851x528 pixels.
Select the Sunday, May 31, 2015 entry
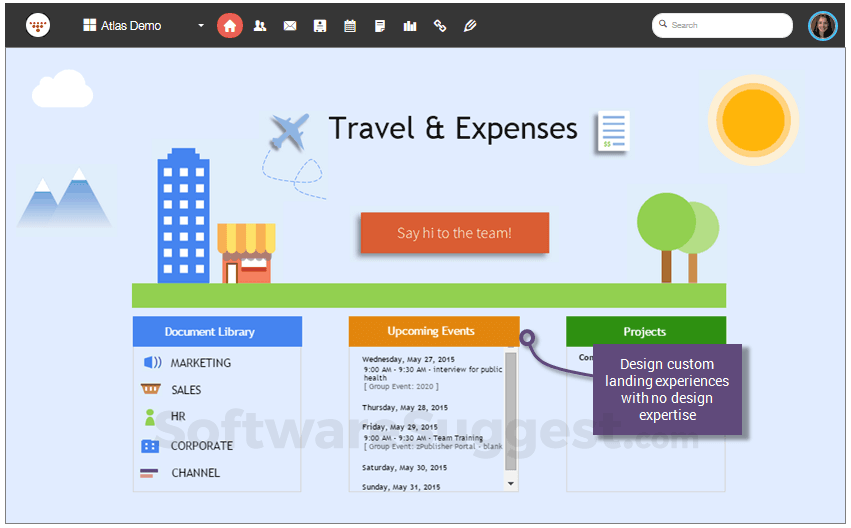point(401,487)
